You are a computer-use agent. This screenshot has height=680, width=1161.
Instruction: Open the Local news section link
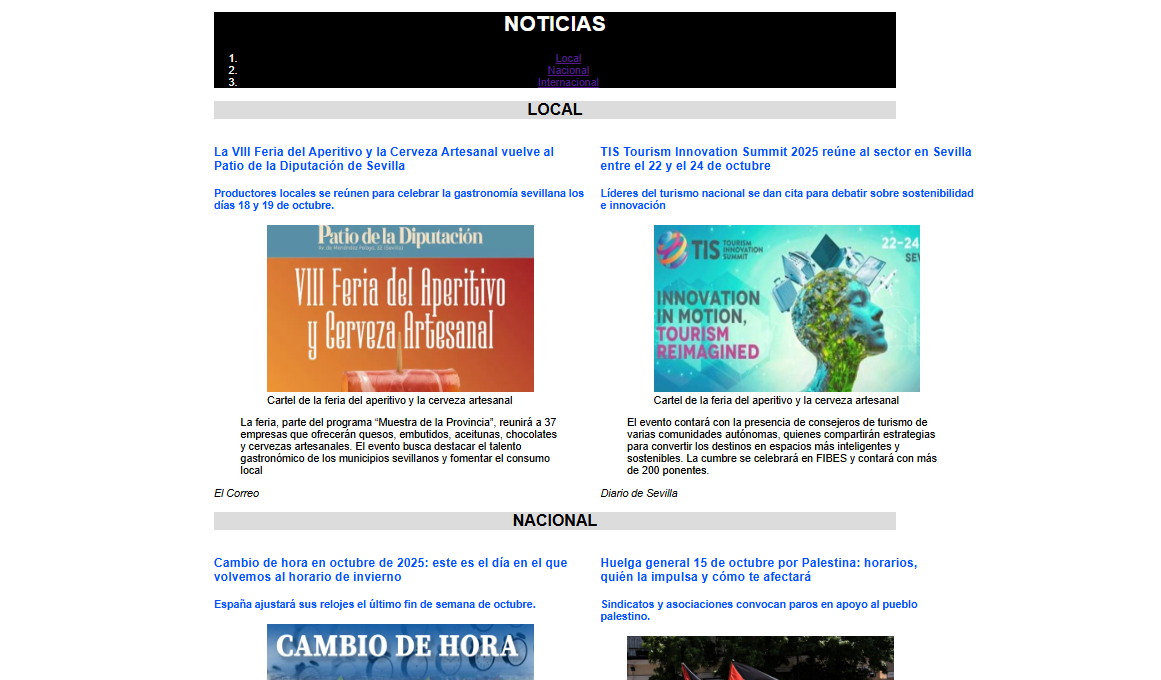pos(567,58)
